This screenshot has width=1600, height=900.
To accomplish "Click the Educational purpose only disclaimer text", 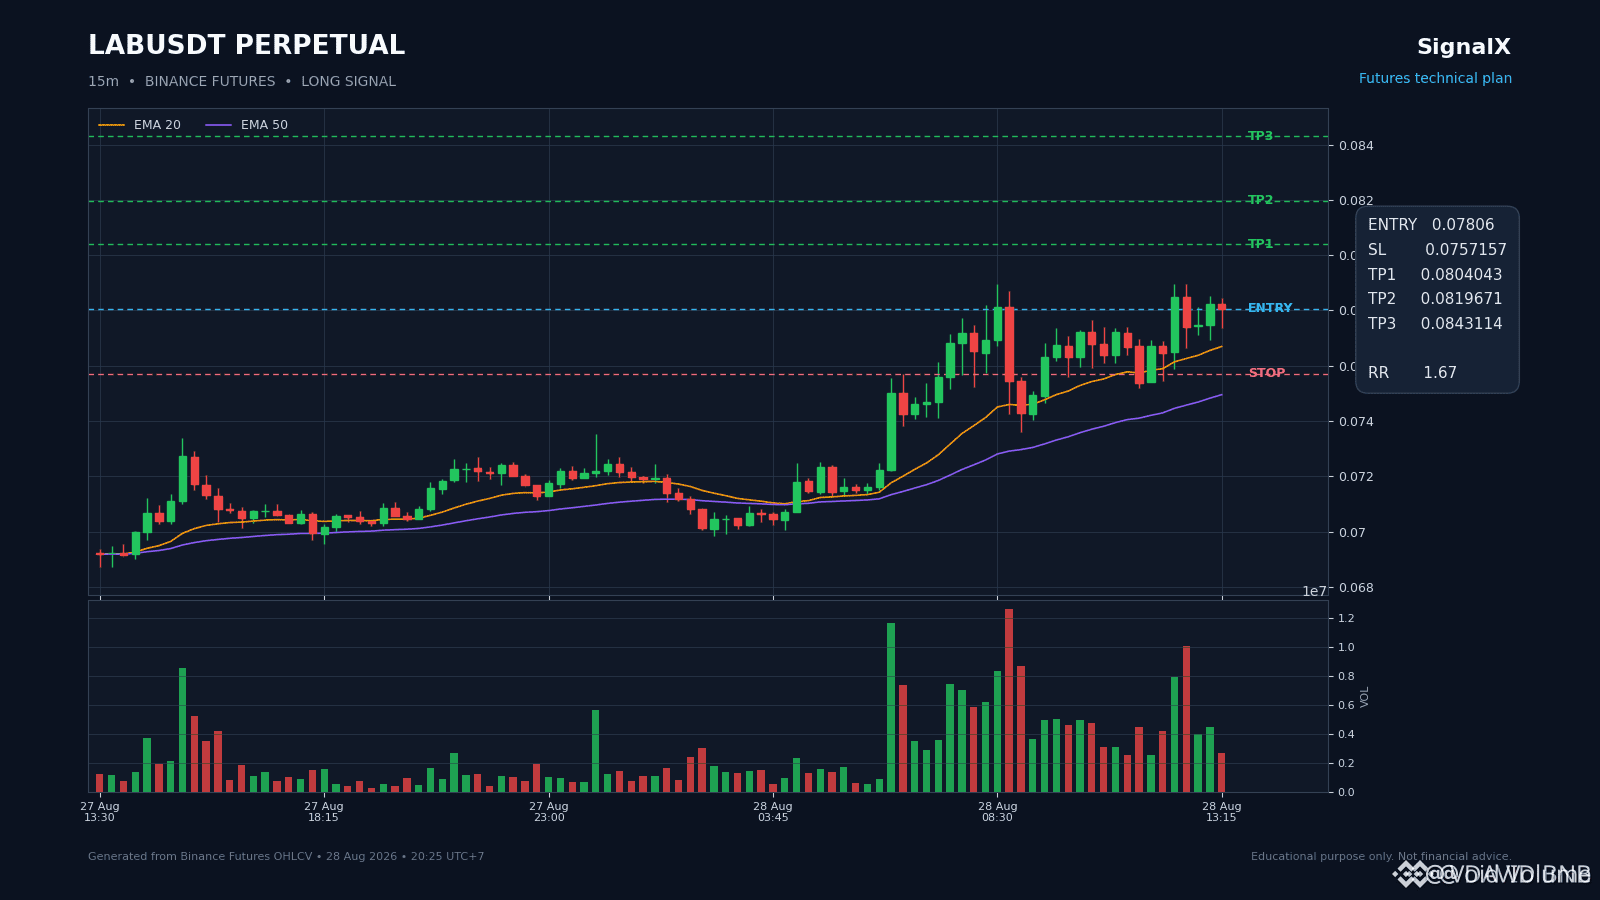I will click(1381, 857).
